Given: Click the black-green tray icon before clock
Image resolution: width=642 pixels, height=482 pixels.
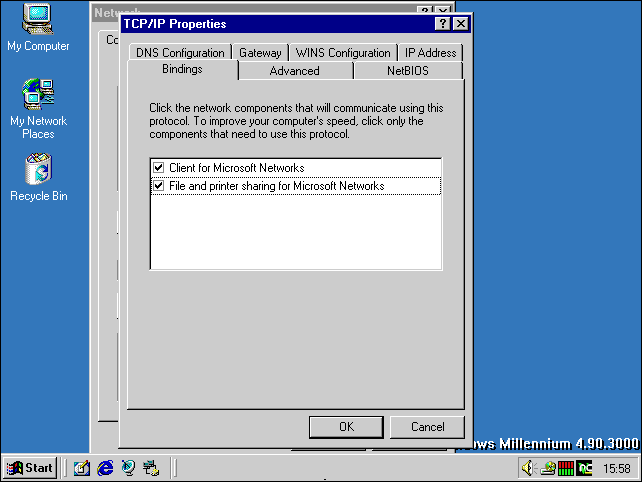Looking at the screenshot, I should pos(584,468).
